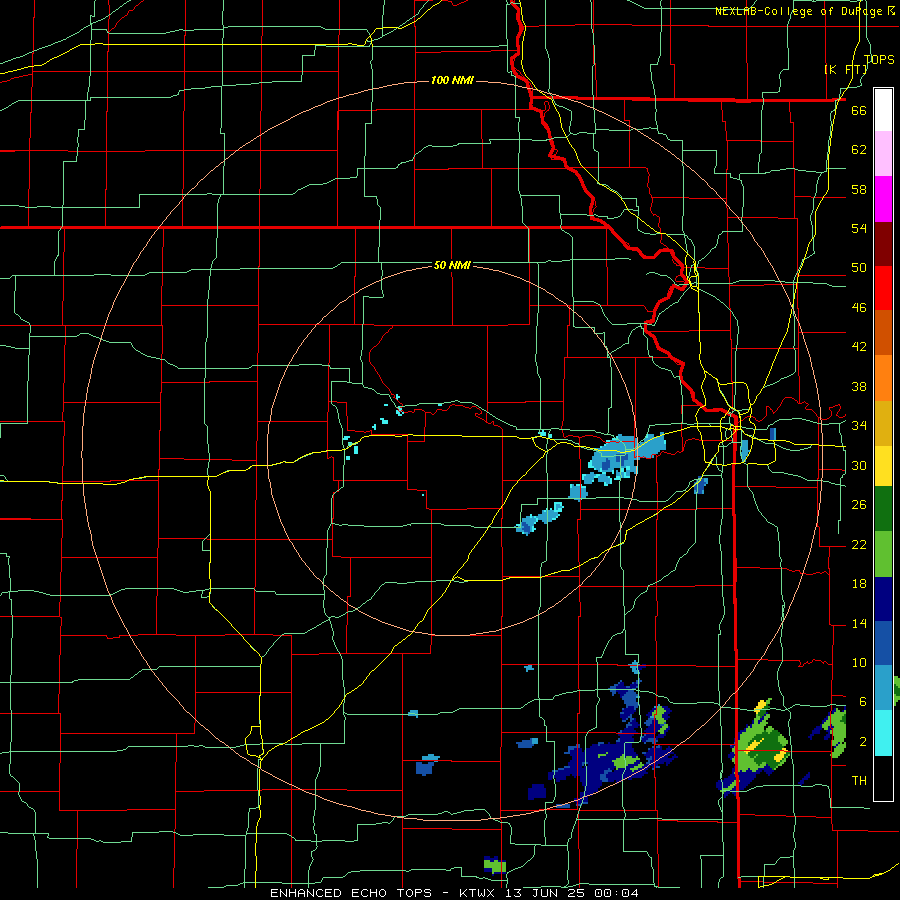Image resolution: width=900 pixels, height=900 pixels.
Task: Click the legend value 54
Action: [x=859, y=228]
